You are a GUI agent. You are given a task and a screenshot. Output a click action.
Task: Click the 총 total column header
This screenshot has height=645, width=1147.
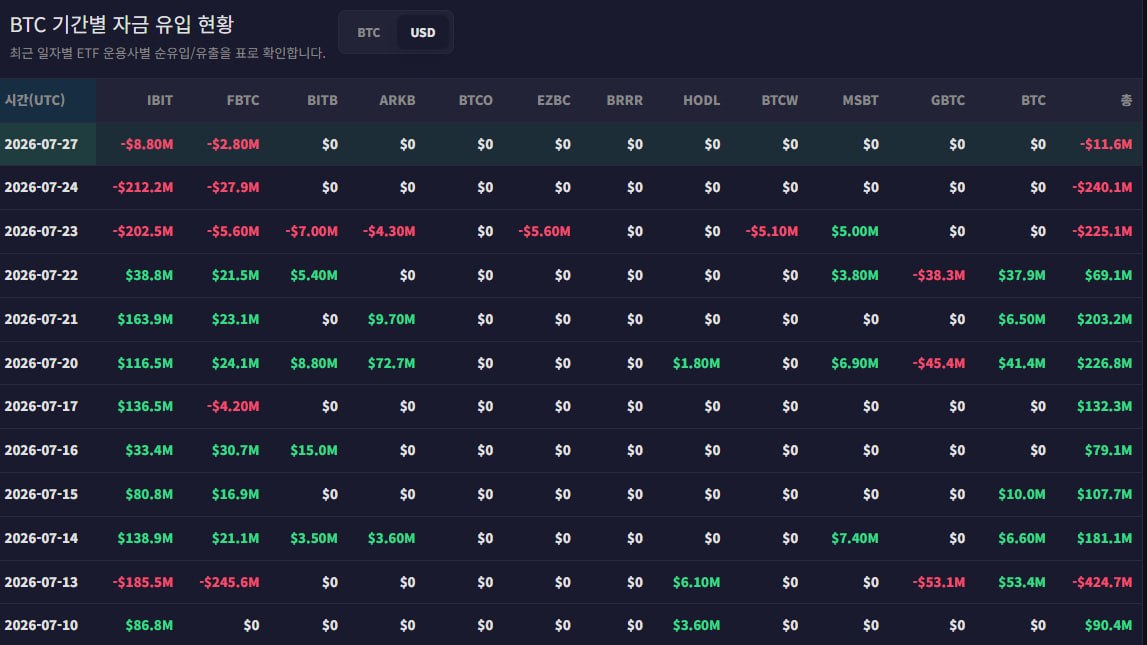click(1126, 100)
